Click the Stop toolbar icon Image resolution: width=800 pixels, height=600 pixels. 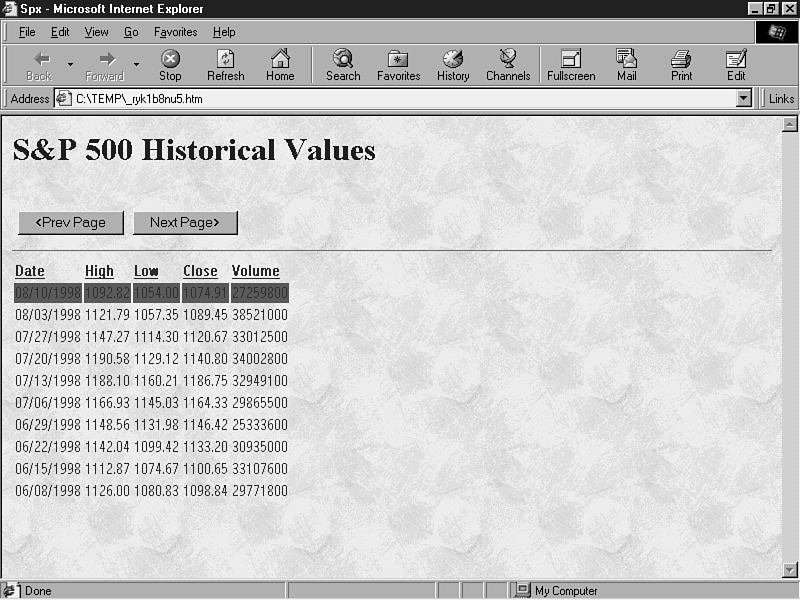(x=170, y=65)
